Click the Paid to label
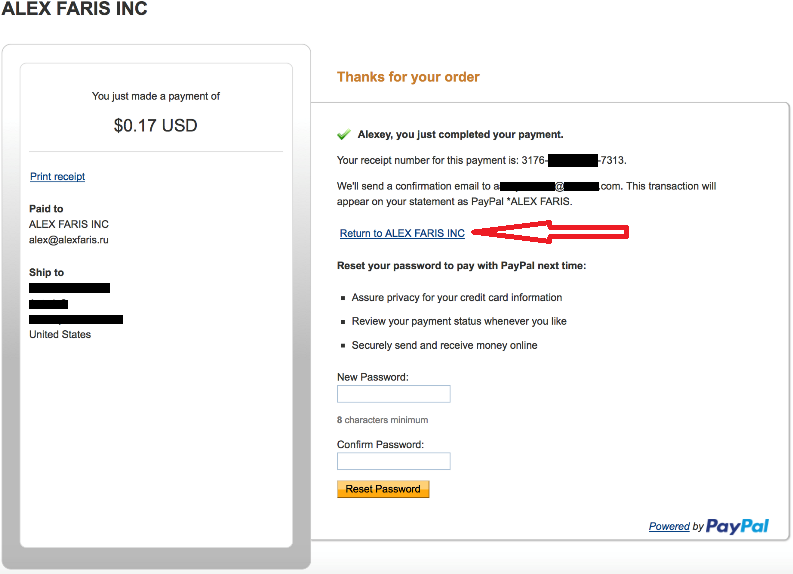Image resolution: width=793 pixels, height=574 pixels. coord(46,209)
